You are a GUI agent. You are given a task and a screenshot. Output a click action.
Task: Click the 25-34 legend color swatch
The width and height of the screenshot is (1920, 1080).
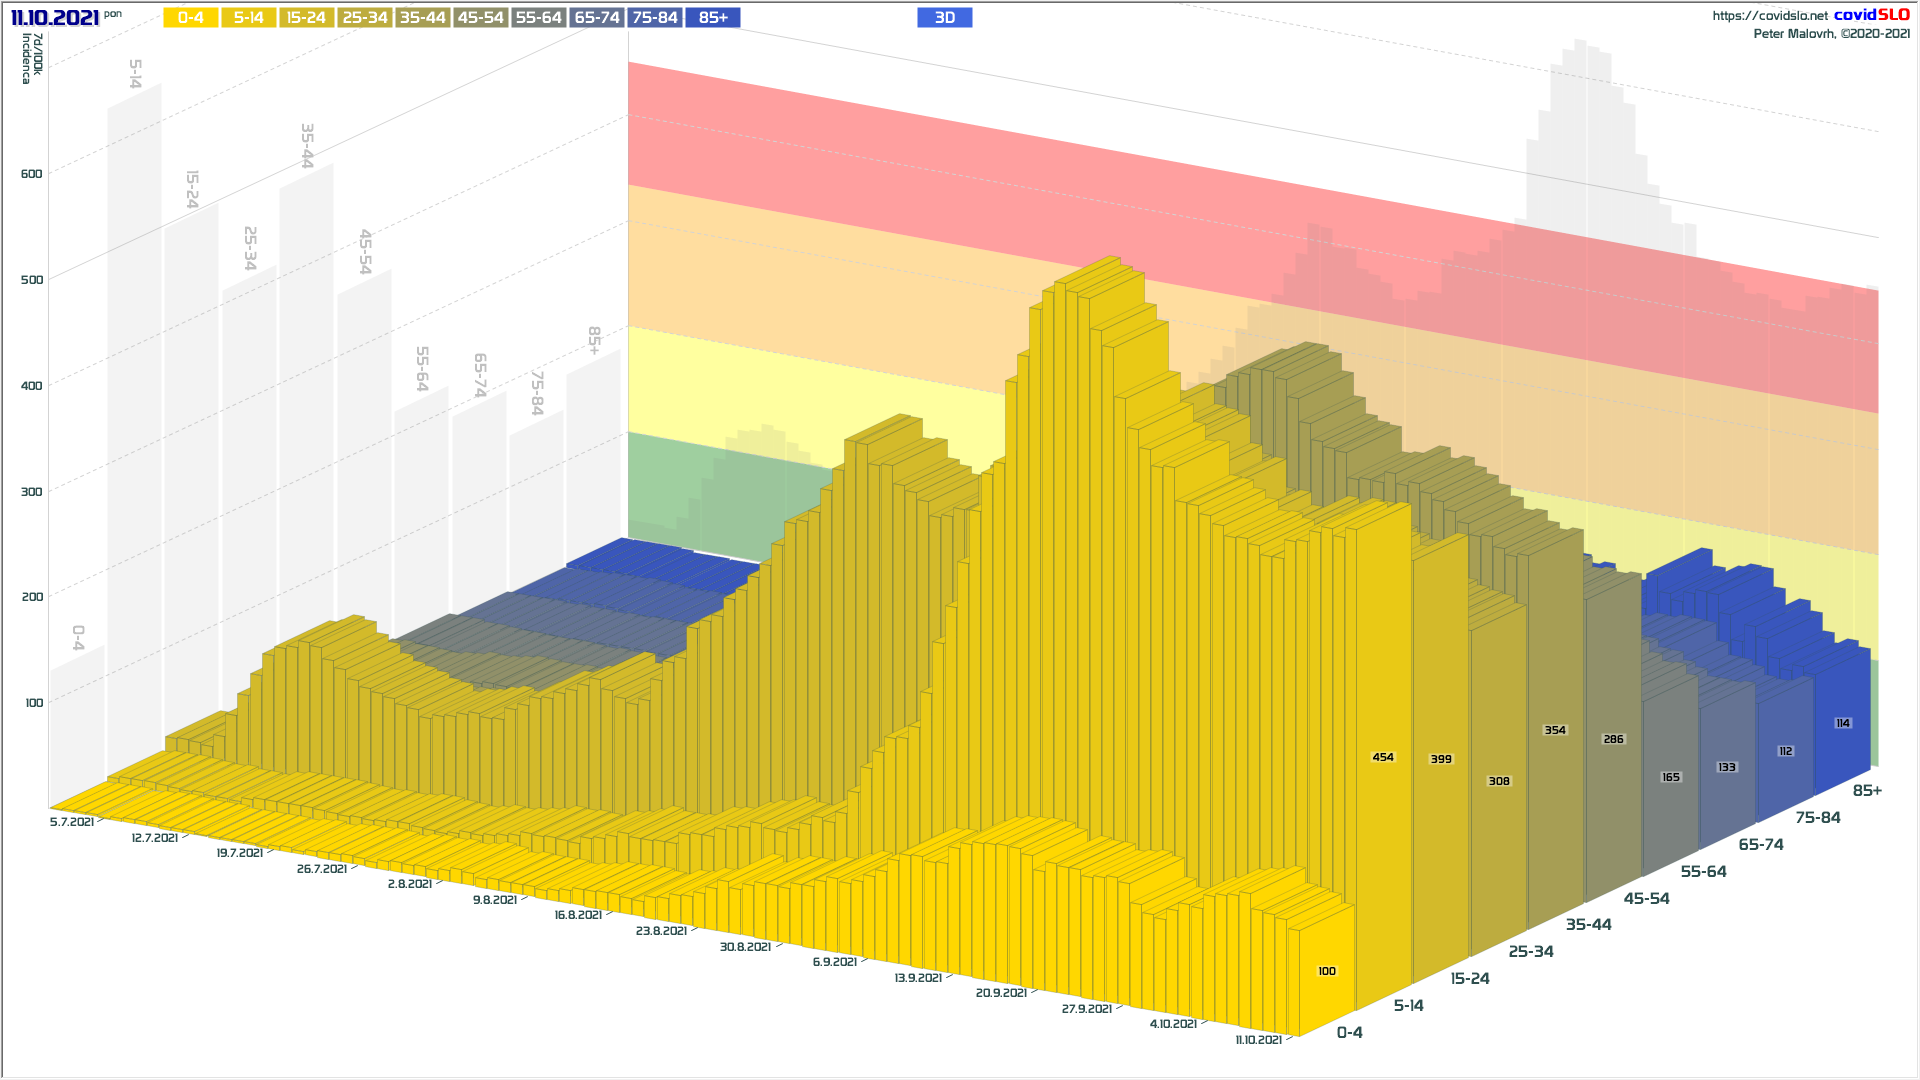coord(364,18)
